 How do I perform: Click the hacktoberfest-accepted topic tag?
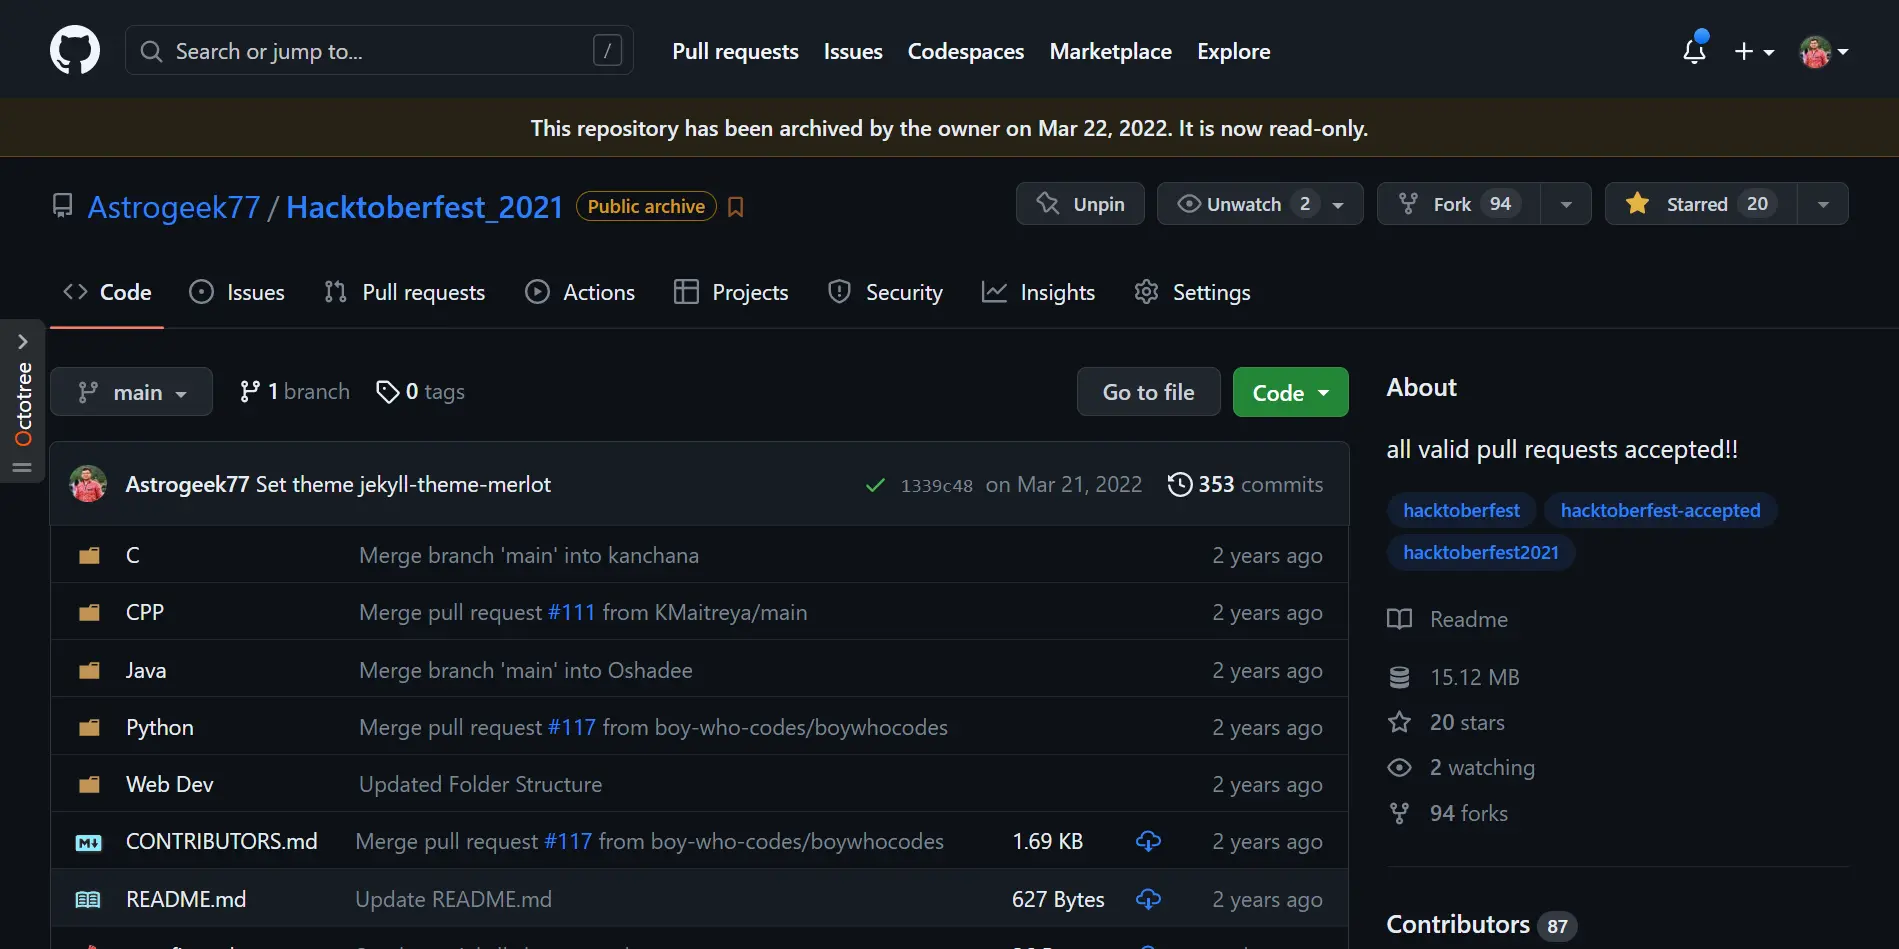[x=1660, y=510]
